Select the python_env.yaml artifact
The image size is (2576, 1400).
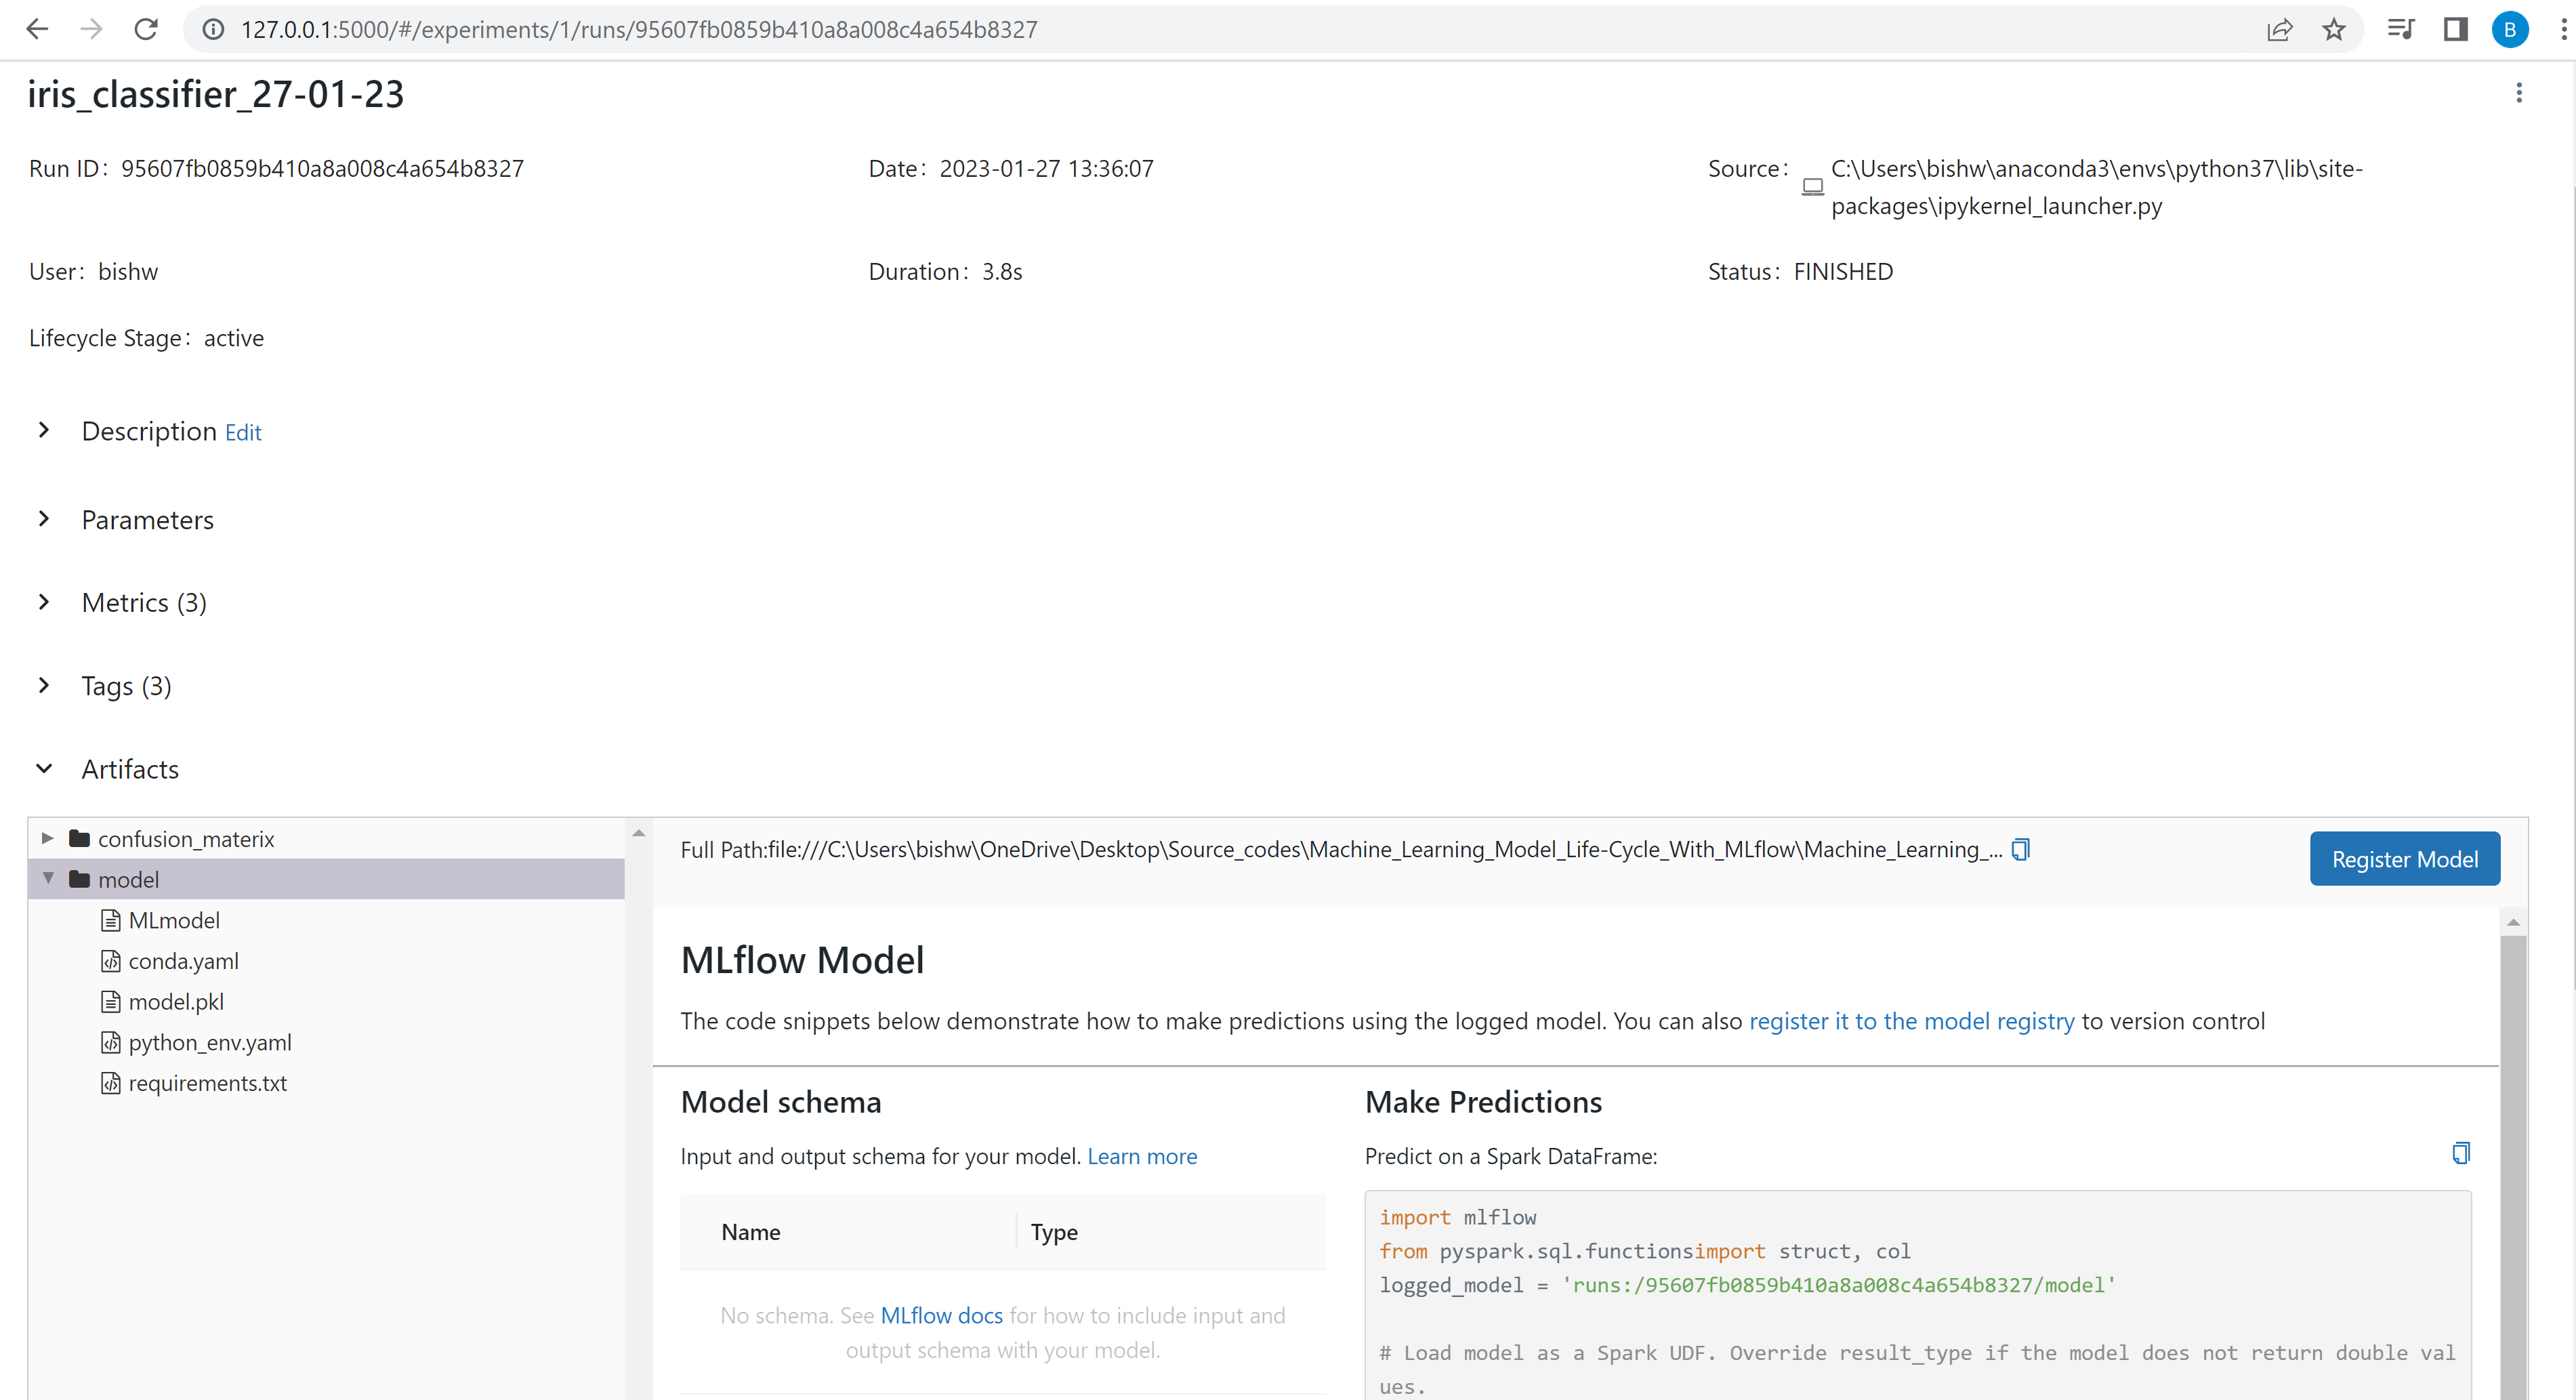(210, 1042)
